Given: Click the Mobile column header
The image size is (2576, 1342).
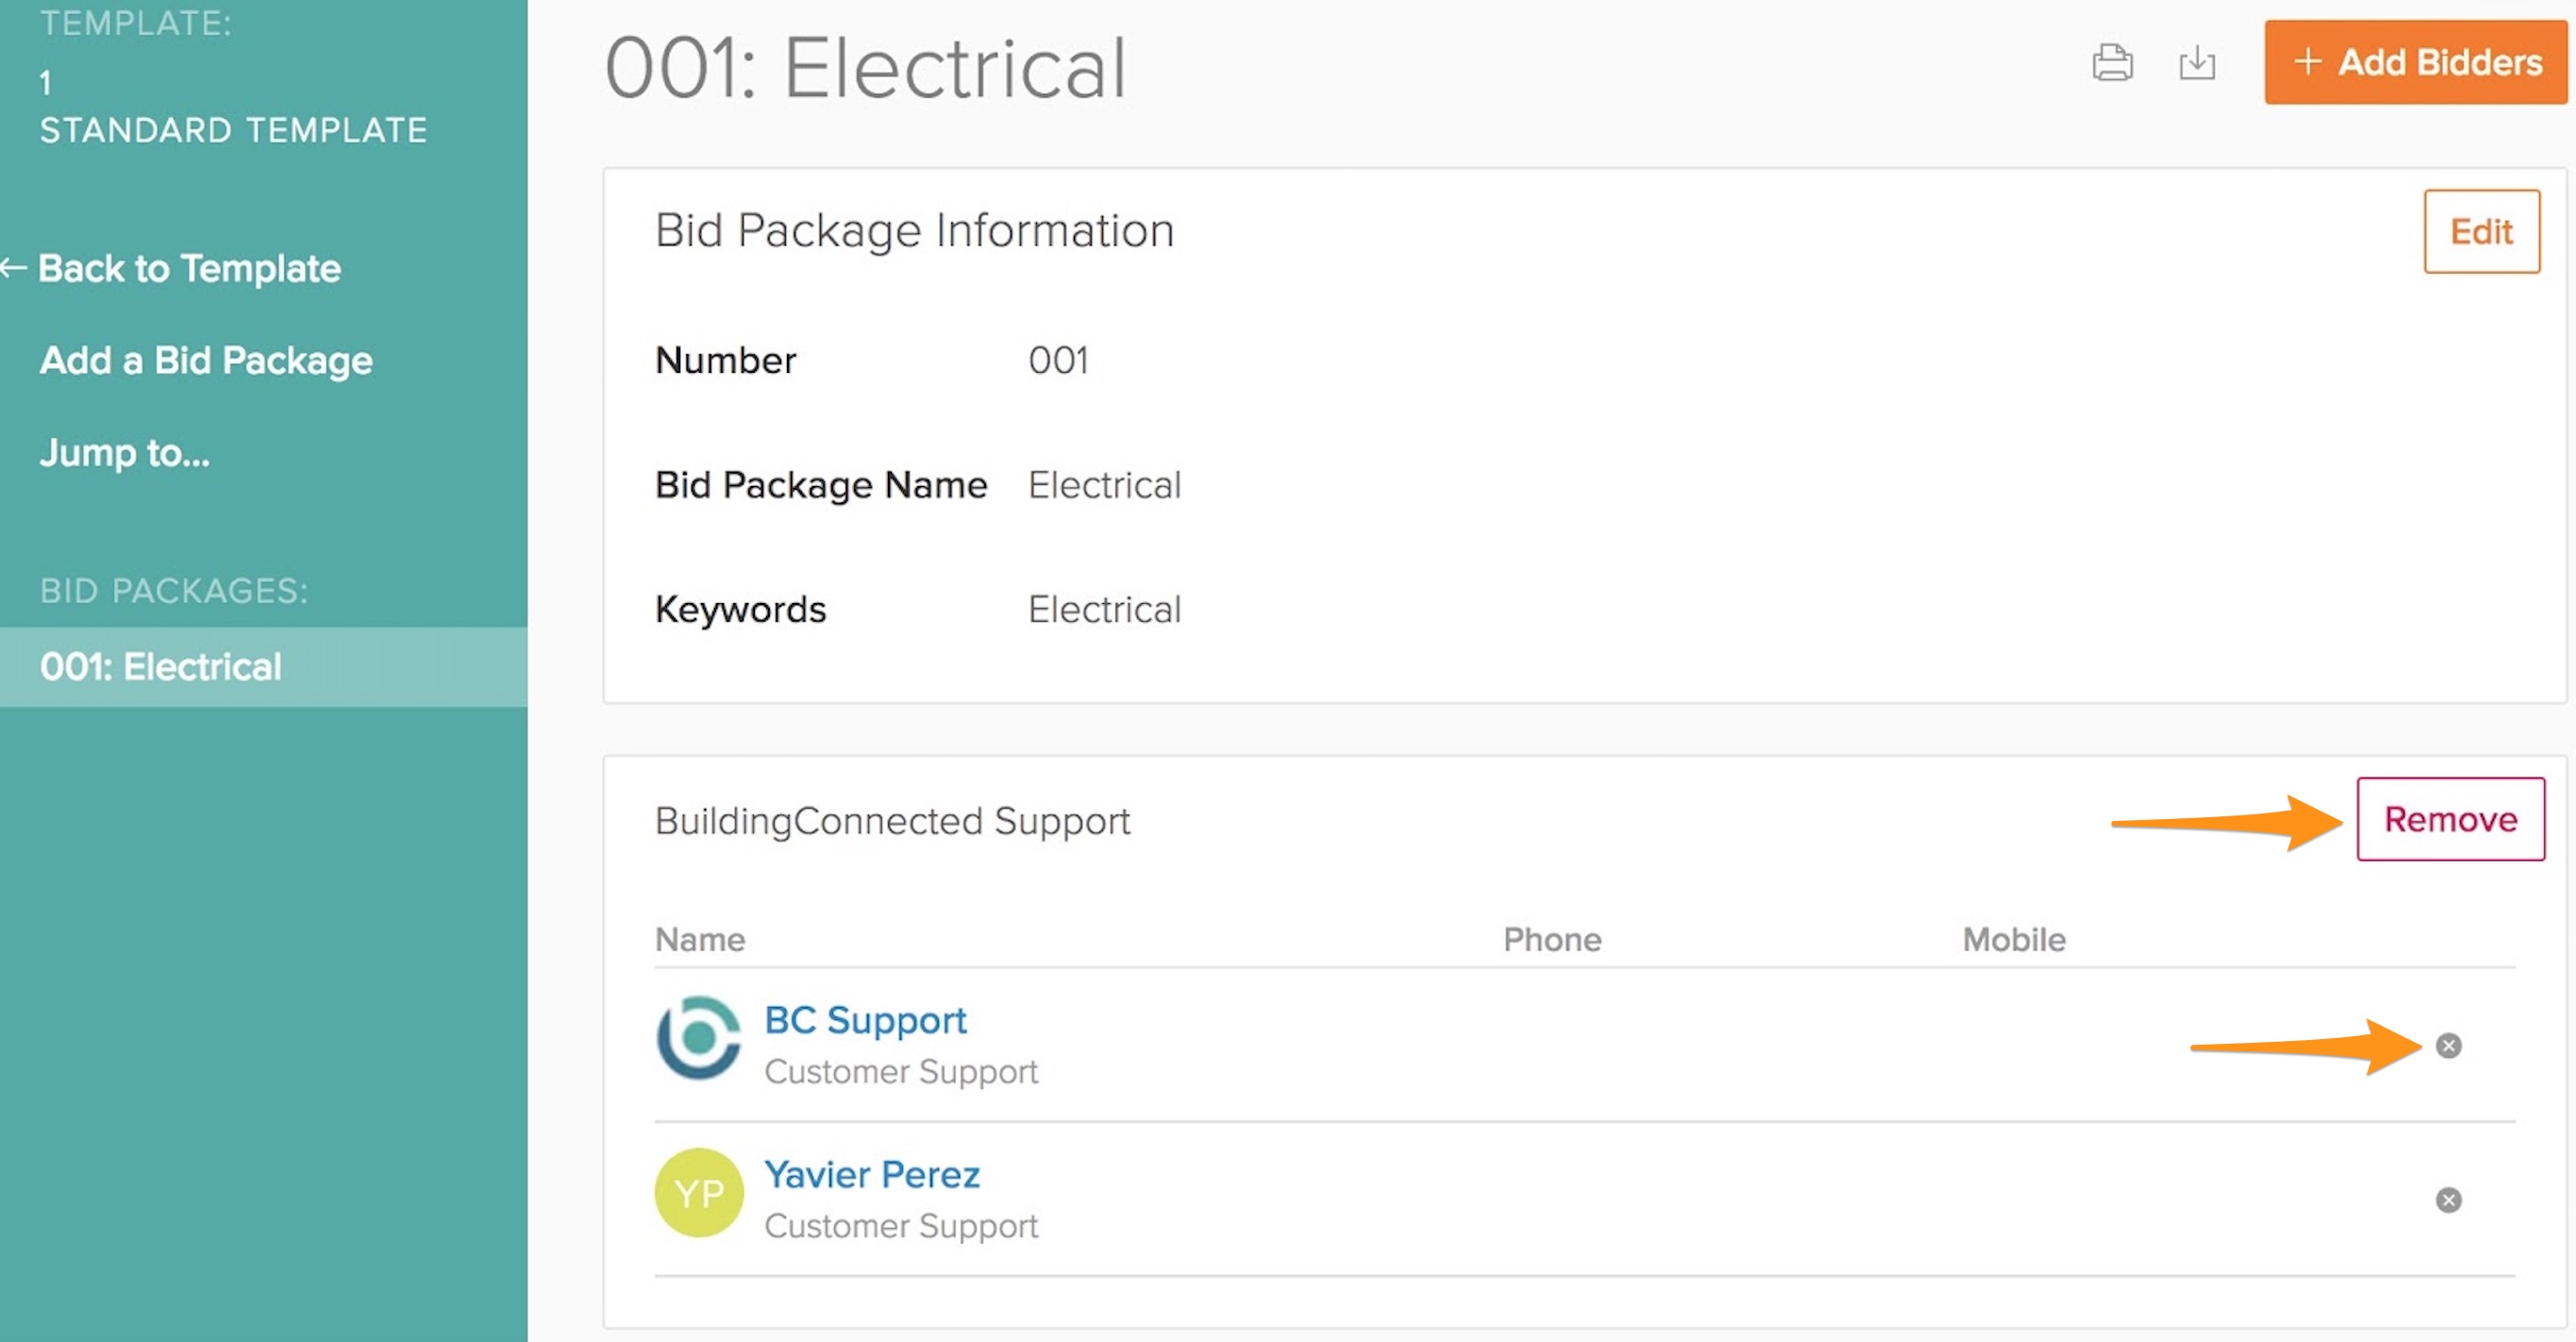Looking at the screenshot, I should pos(2014,939).
